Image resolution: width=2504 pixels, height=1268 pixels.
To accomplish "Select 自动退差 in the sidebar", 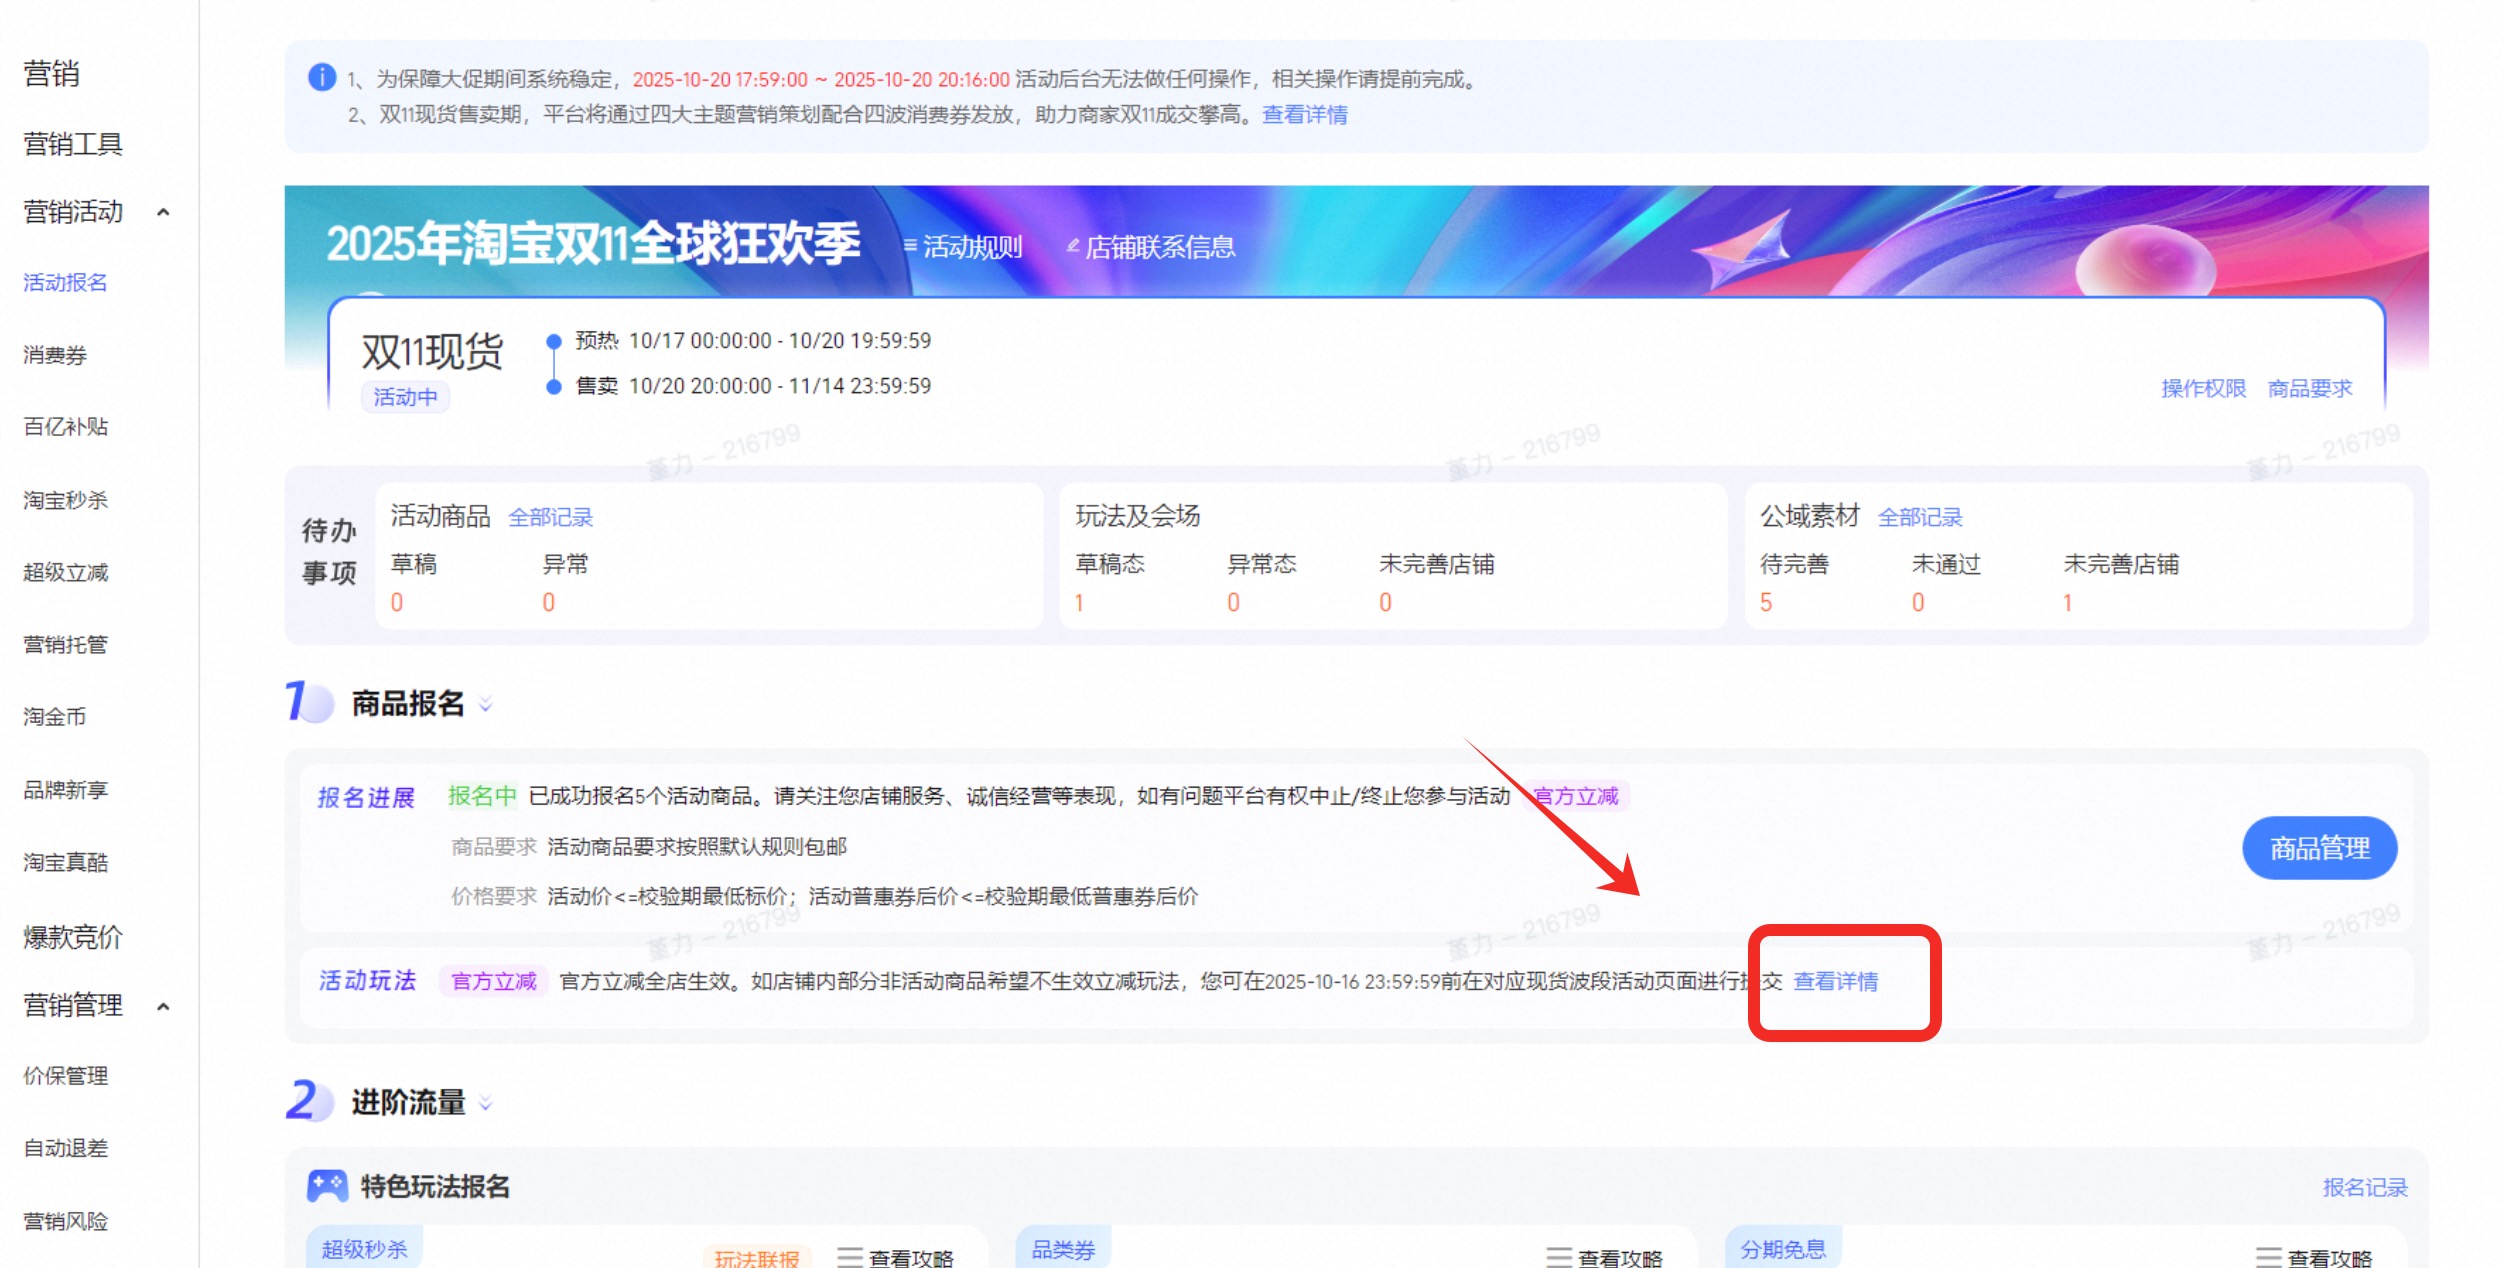I will click(65, 1148).
